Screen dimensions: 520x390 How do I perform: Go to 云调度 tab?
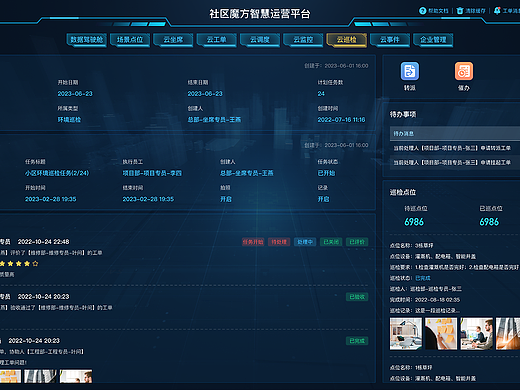[260, 40]
